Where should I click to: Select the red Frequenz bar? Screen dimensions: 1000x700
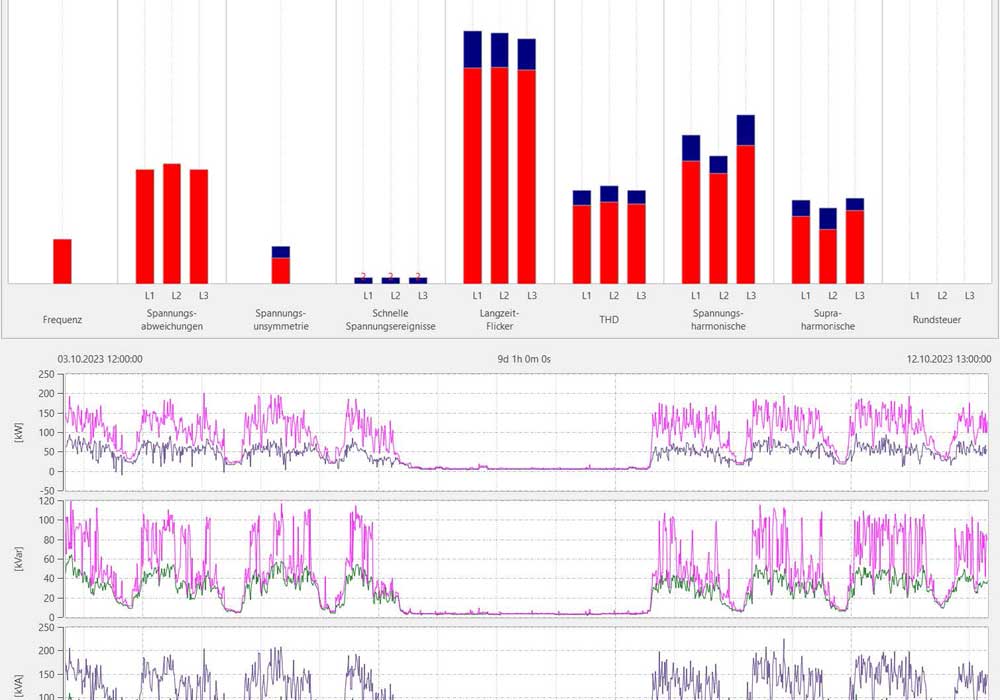point(62,261)
